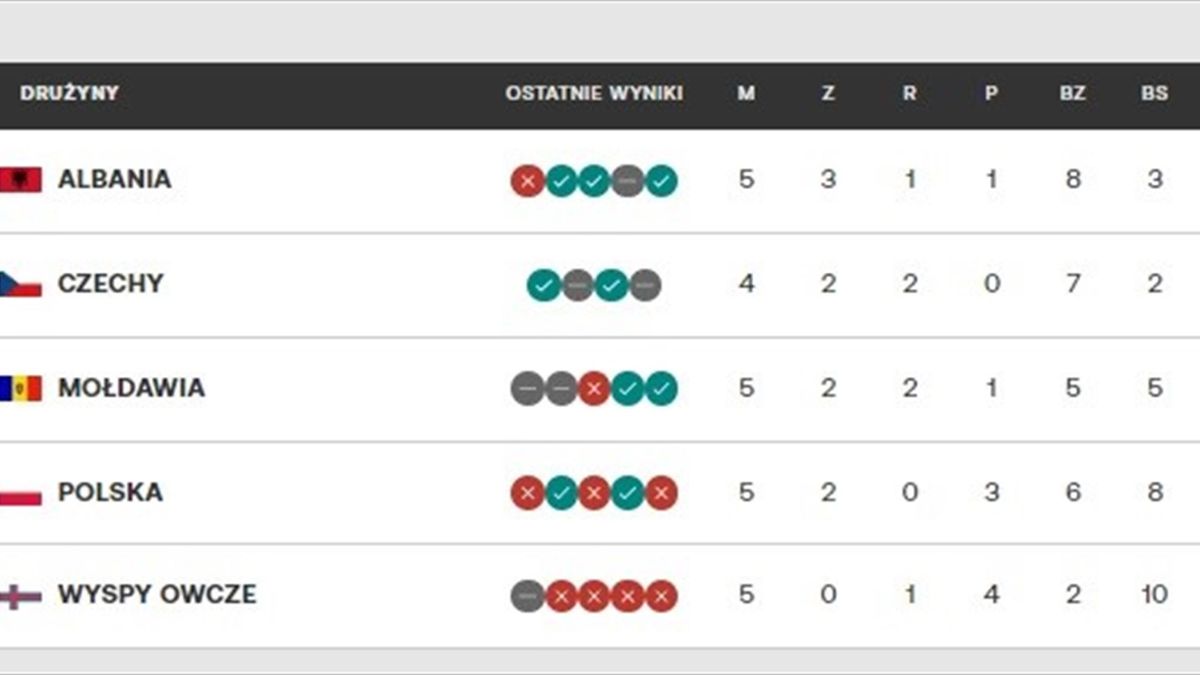Click Czechy's first green win icon
The height and width of the screenshot is (675, 1200).
pyautogui.click(x=543, y=286)
